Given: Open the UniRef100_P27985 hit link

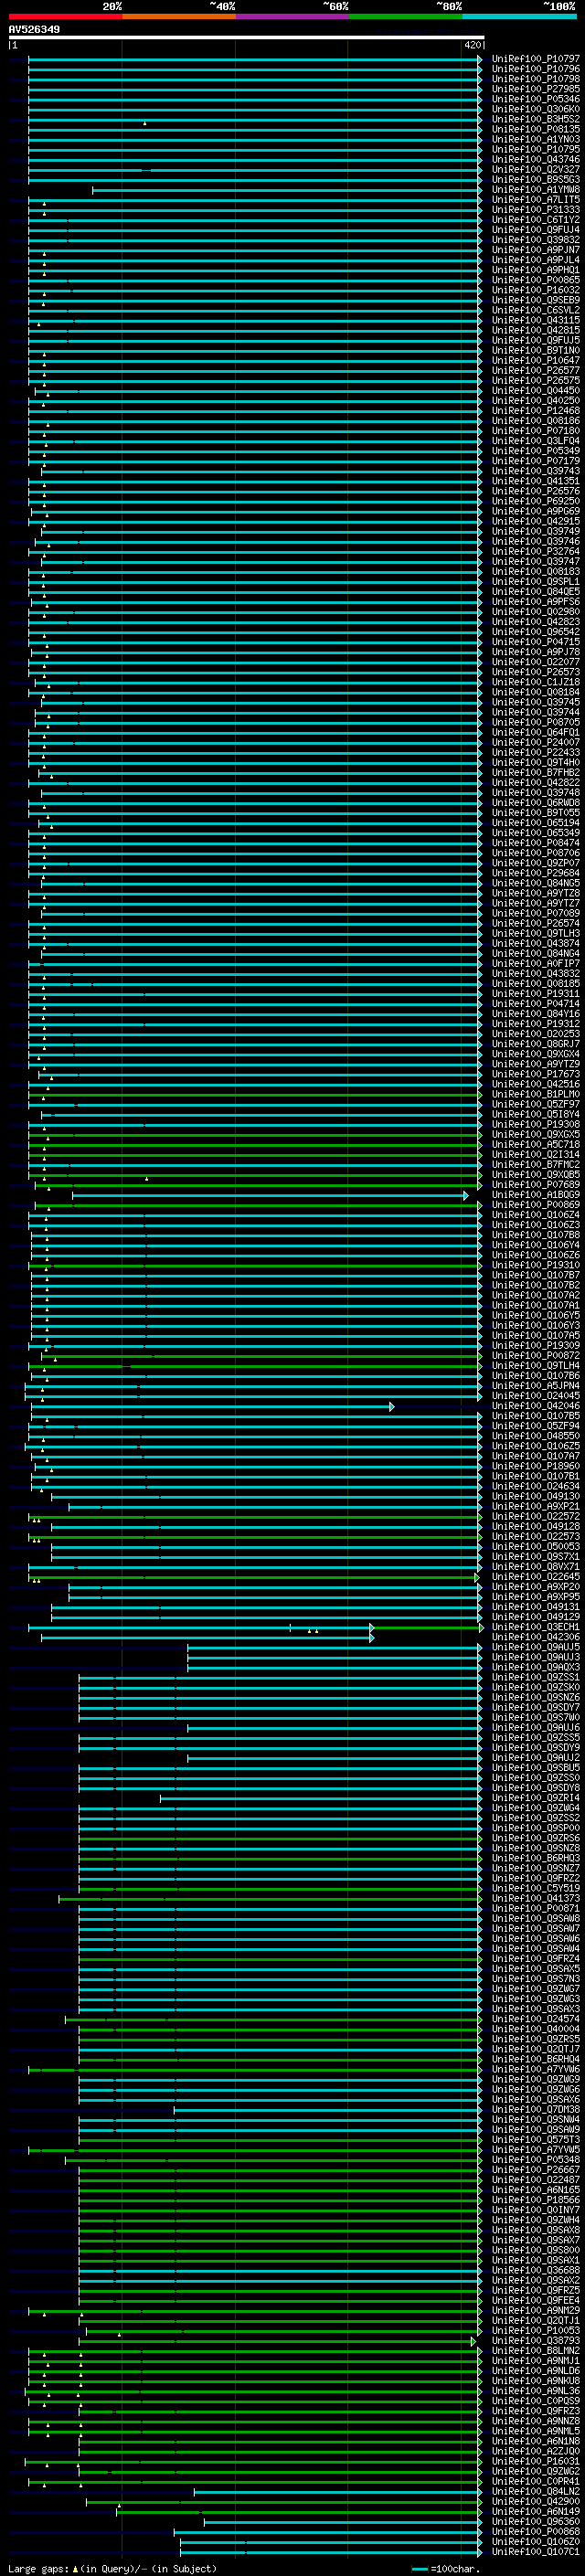Looking at the screenshot, I should click(x=535, y=89).
